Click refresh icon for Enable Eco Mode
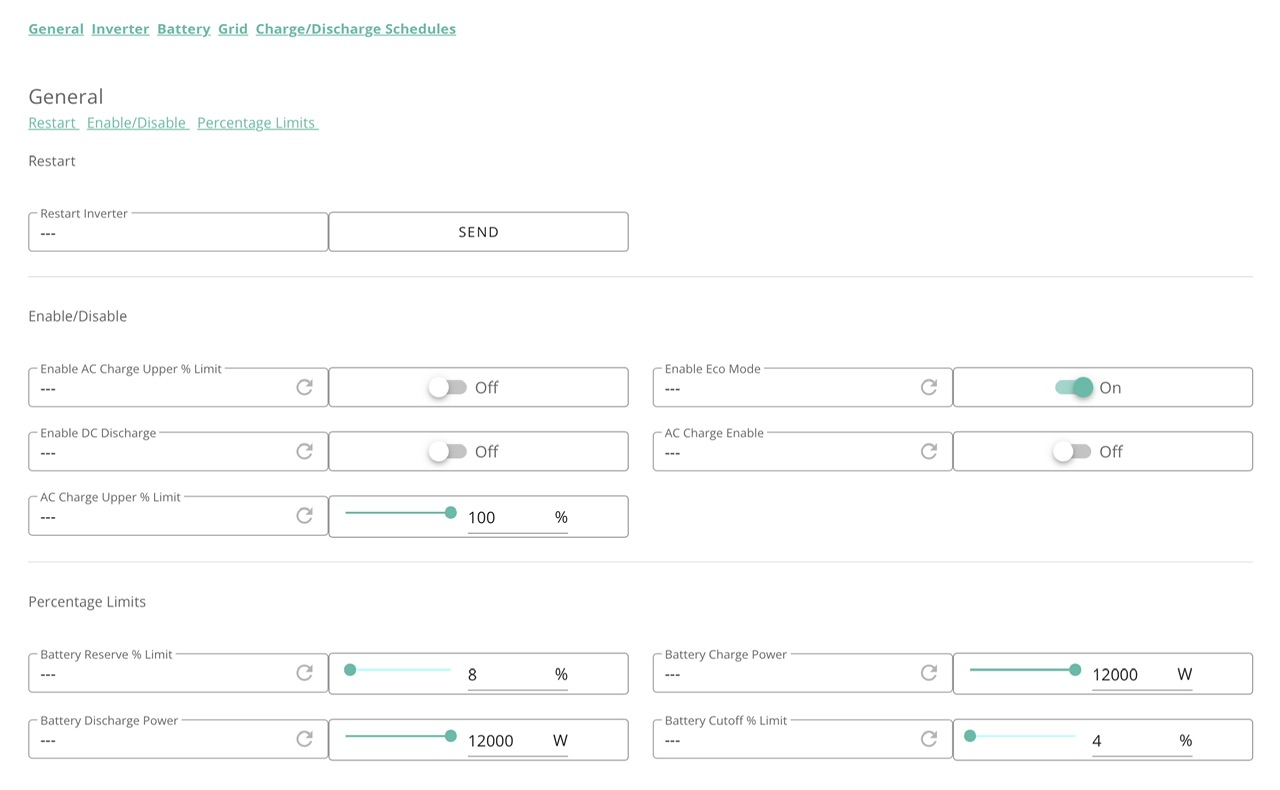The width and height of the screenshot is (1280, 790). coord(929,387)
